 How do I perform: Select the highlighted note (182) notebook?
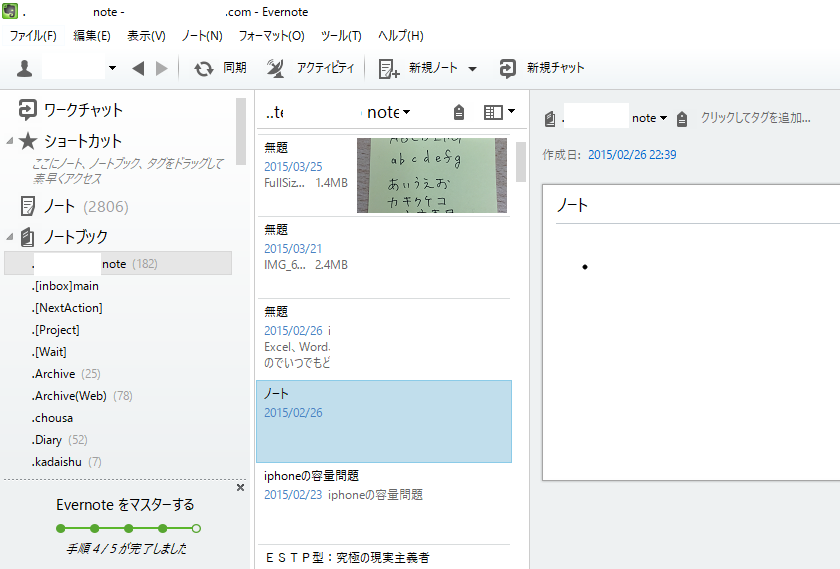118,264
